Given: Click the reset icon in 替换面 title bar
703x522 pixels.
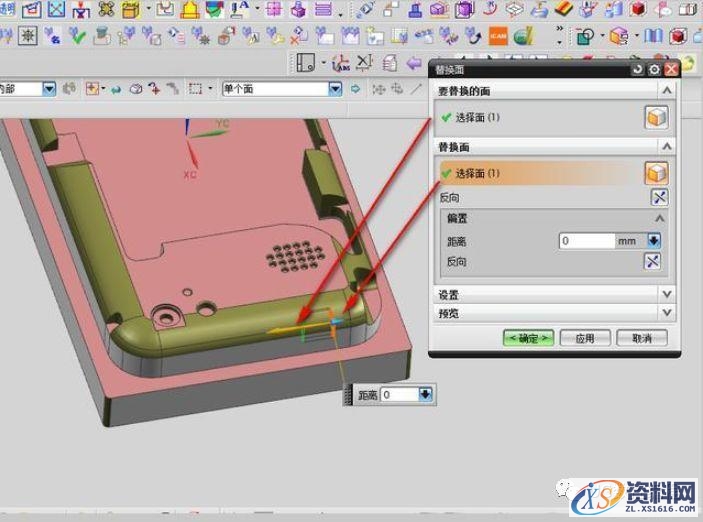Looking at the screenshot, I should click(638, 70).
